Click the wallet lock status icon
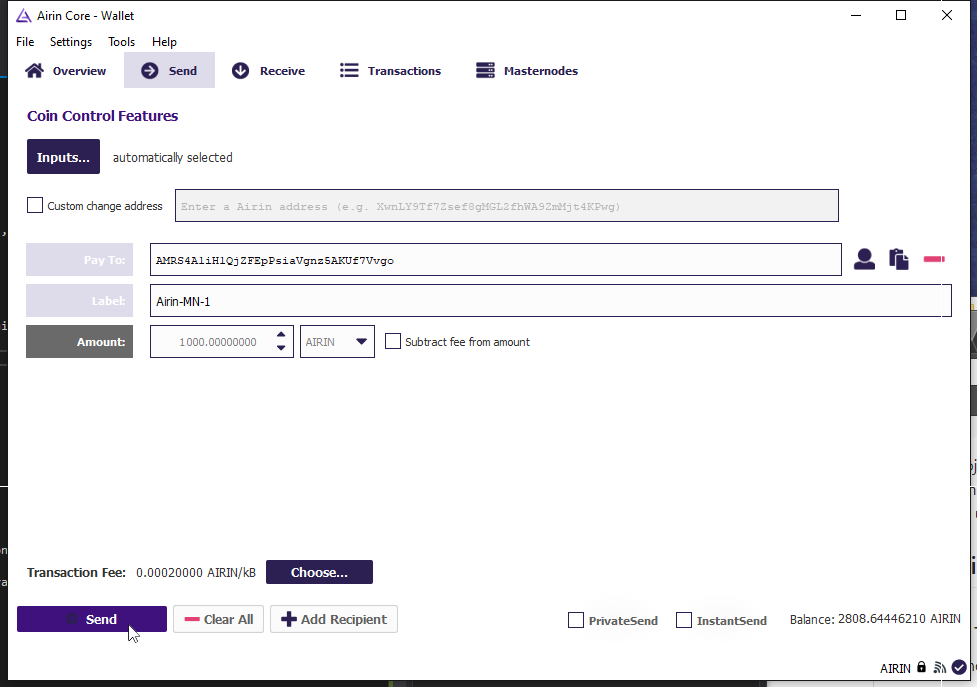The height and width of the screenshot is (687, 977). tap(922, 667)
